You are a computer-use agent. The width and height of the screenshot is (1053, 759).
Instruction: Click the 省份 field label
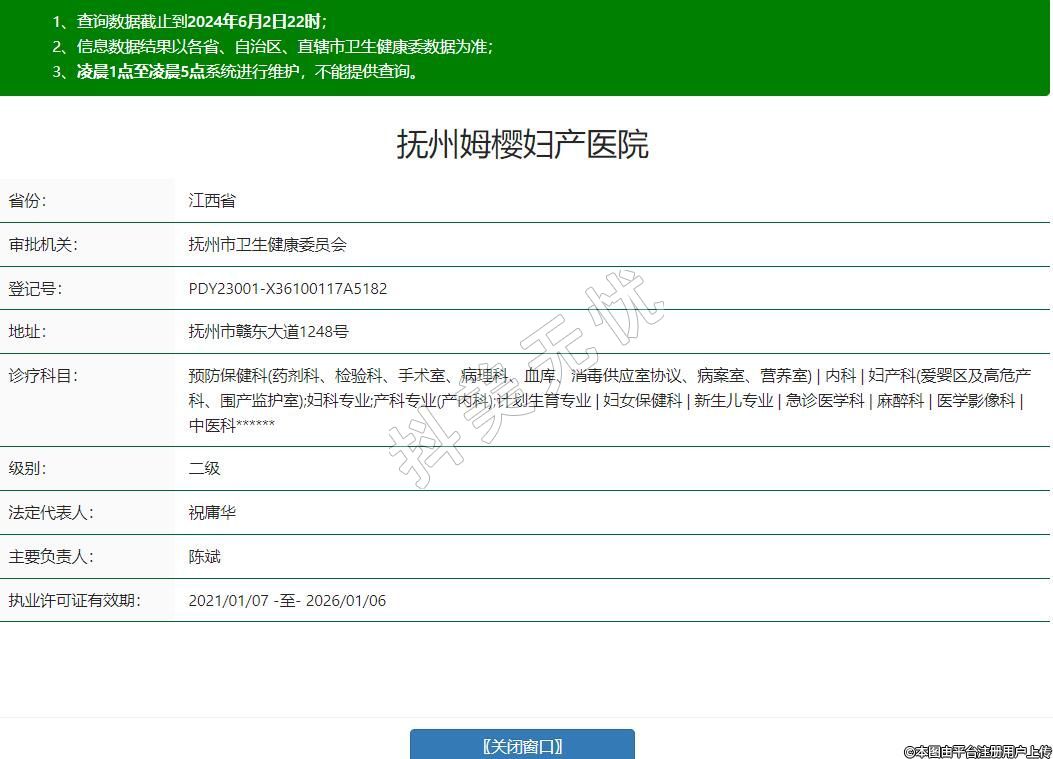click(27, 200)
